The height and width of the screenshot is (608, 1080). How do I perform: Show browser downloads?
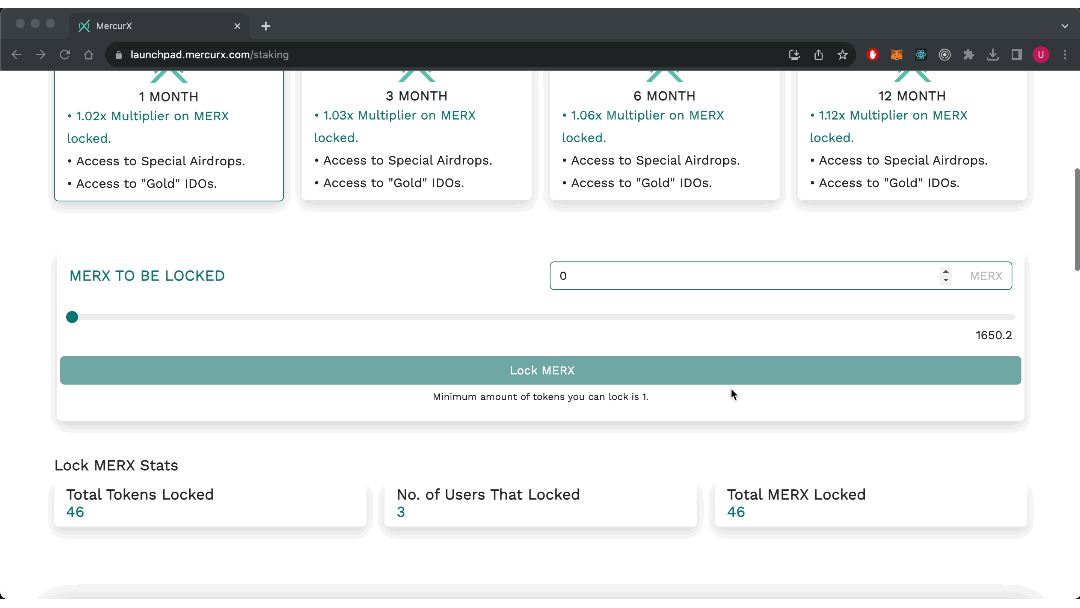pos(993,55)
